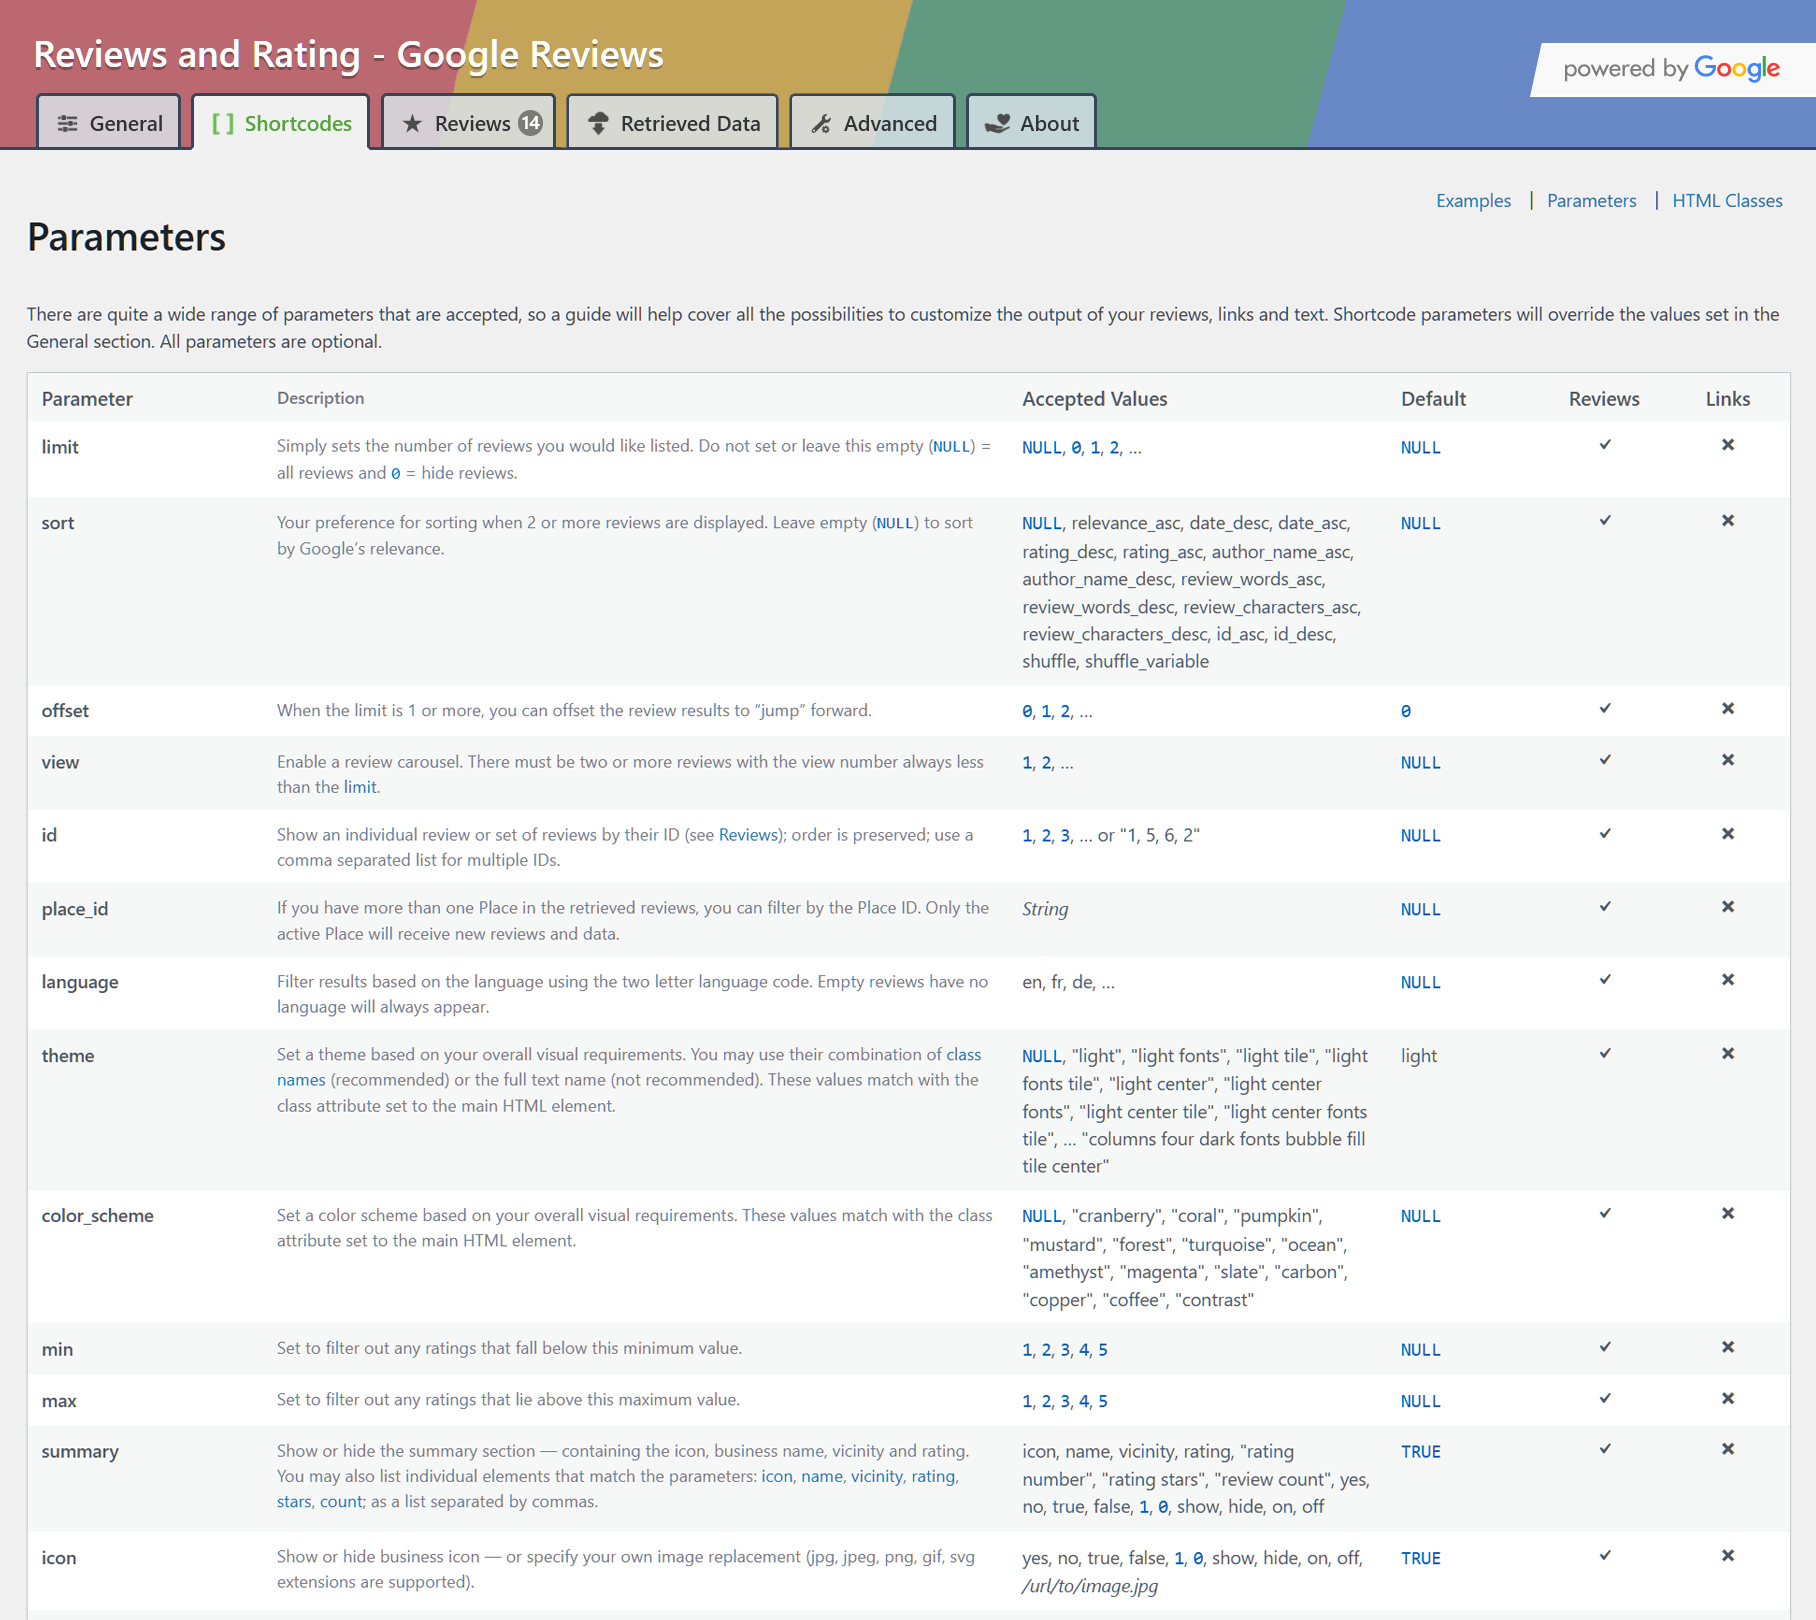This screenshot has width=1816, height=1620.
Task: Click 'en, fr, de, ...' language values
Action: [x=1068, y=982]
